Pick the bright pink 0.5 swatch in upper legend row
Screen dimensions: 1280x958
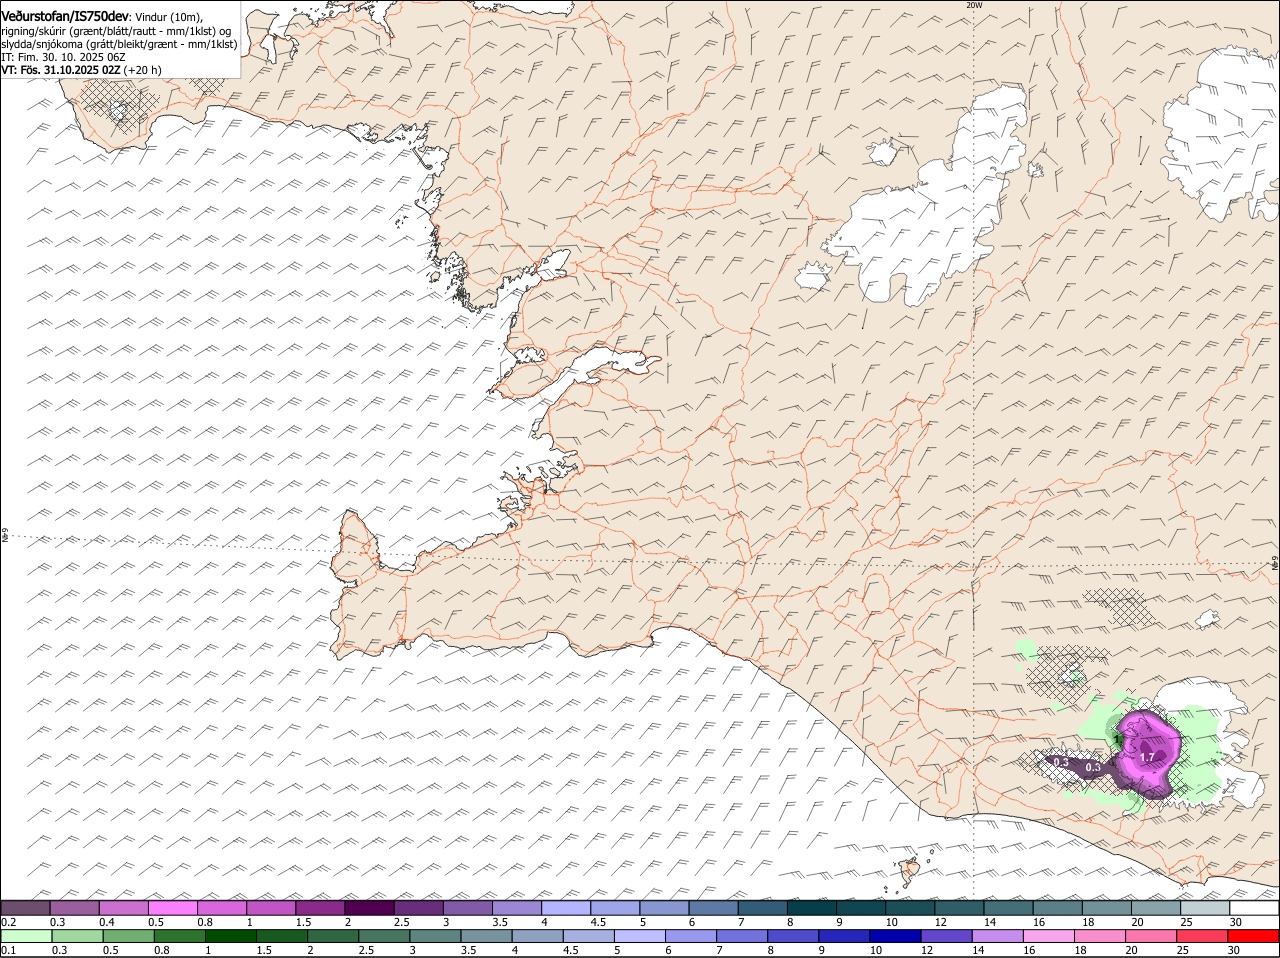[172, 908]
